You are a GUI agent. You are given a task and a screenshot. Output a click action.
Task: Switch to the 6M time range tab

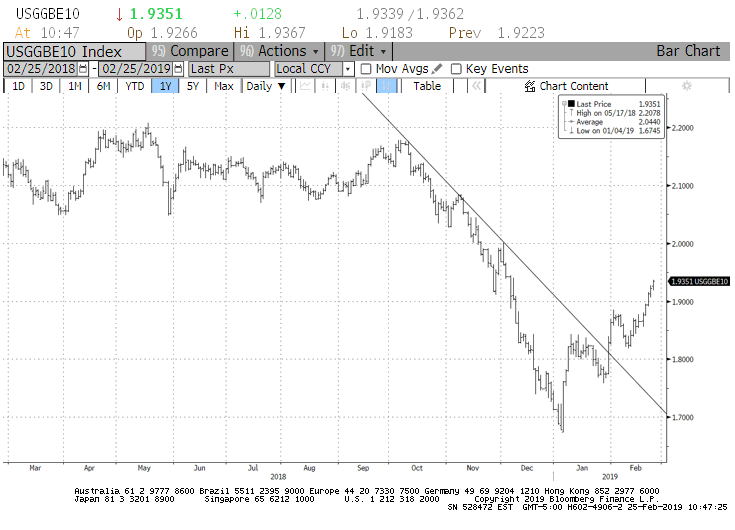(103, 86)
